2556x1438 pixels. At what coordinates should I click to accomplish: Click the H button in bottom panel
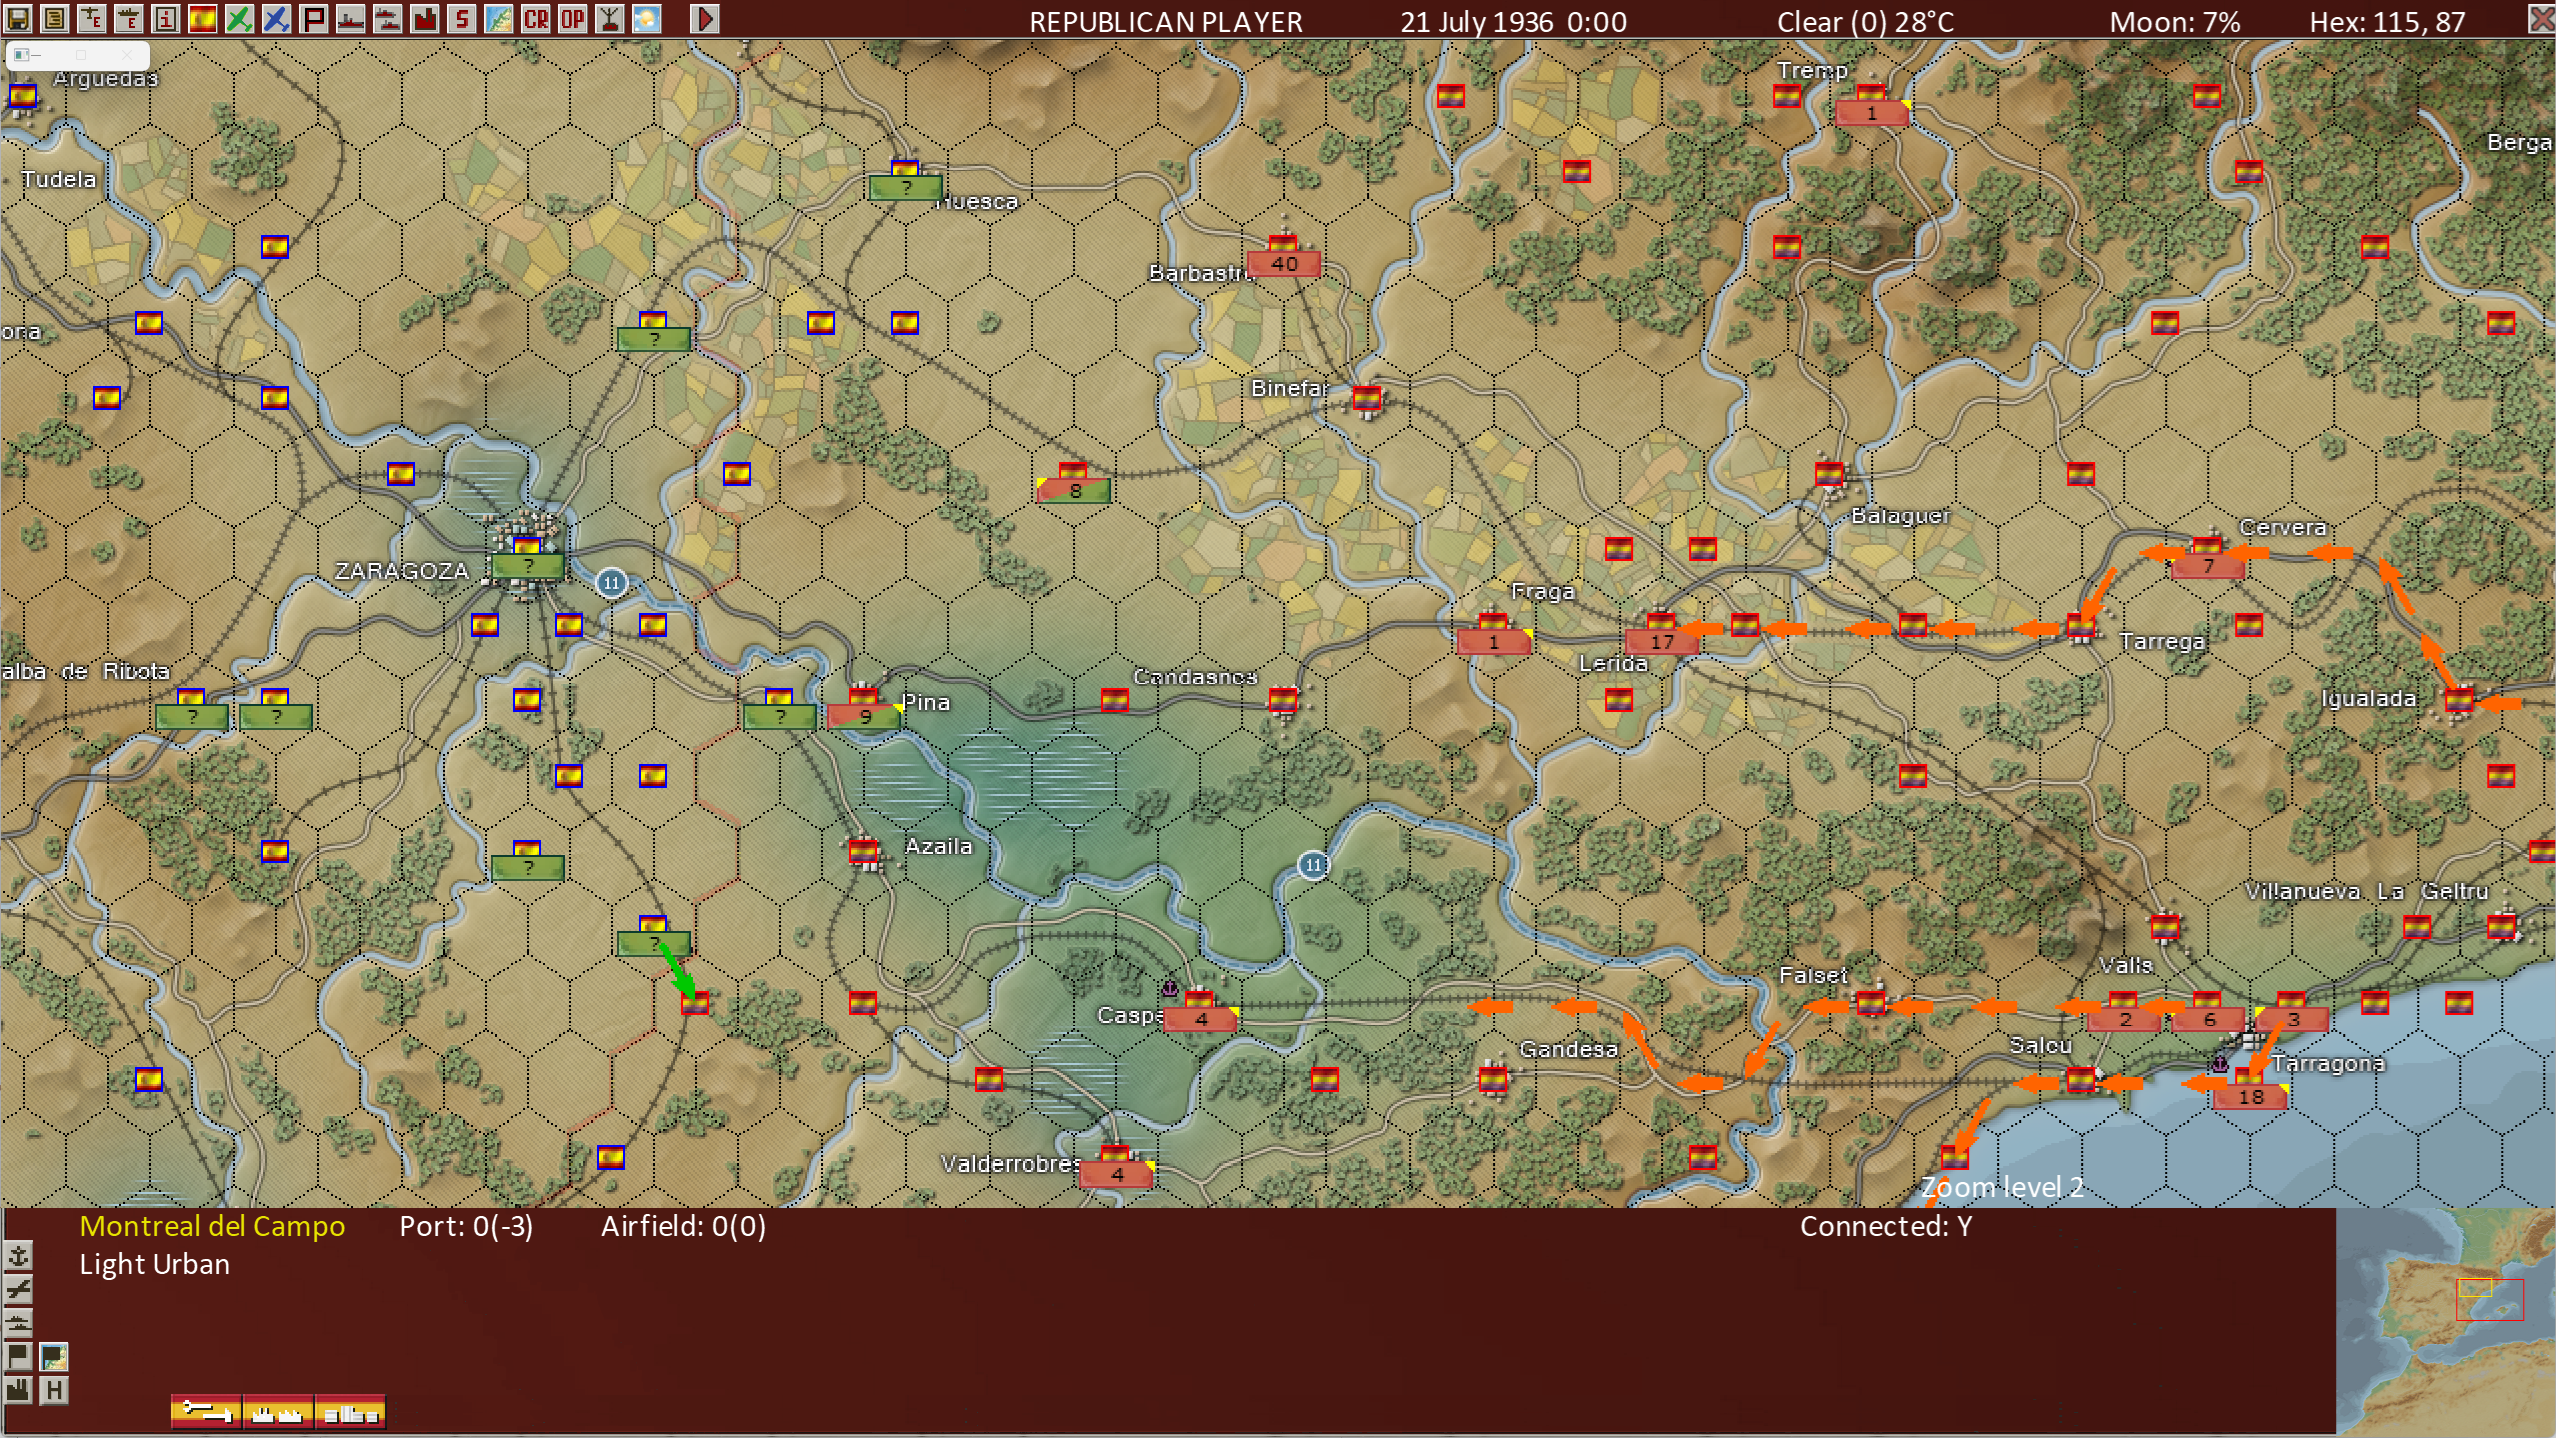click(54, 1390)
